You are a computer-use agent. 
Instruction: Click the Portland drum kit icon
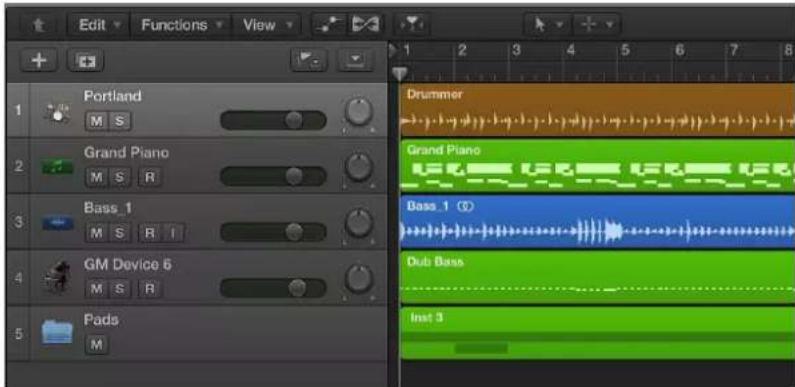click(58, 112)
